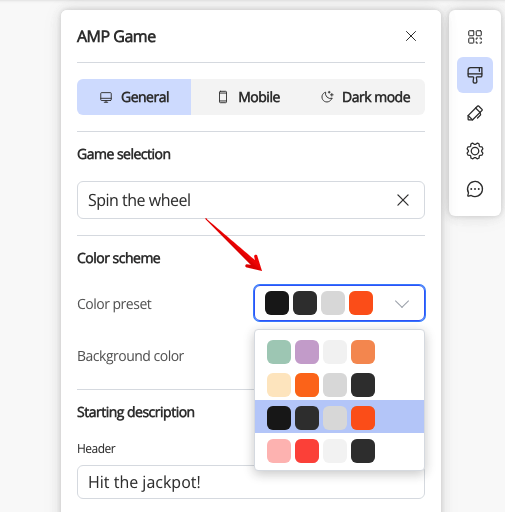Viewport: 505px width, 512px height.
Task: Switch to the Mobile tab
Action: coord(249,97)
